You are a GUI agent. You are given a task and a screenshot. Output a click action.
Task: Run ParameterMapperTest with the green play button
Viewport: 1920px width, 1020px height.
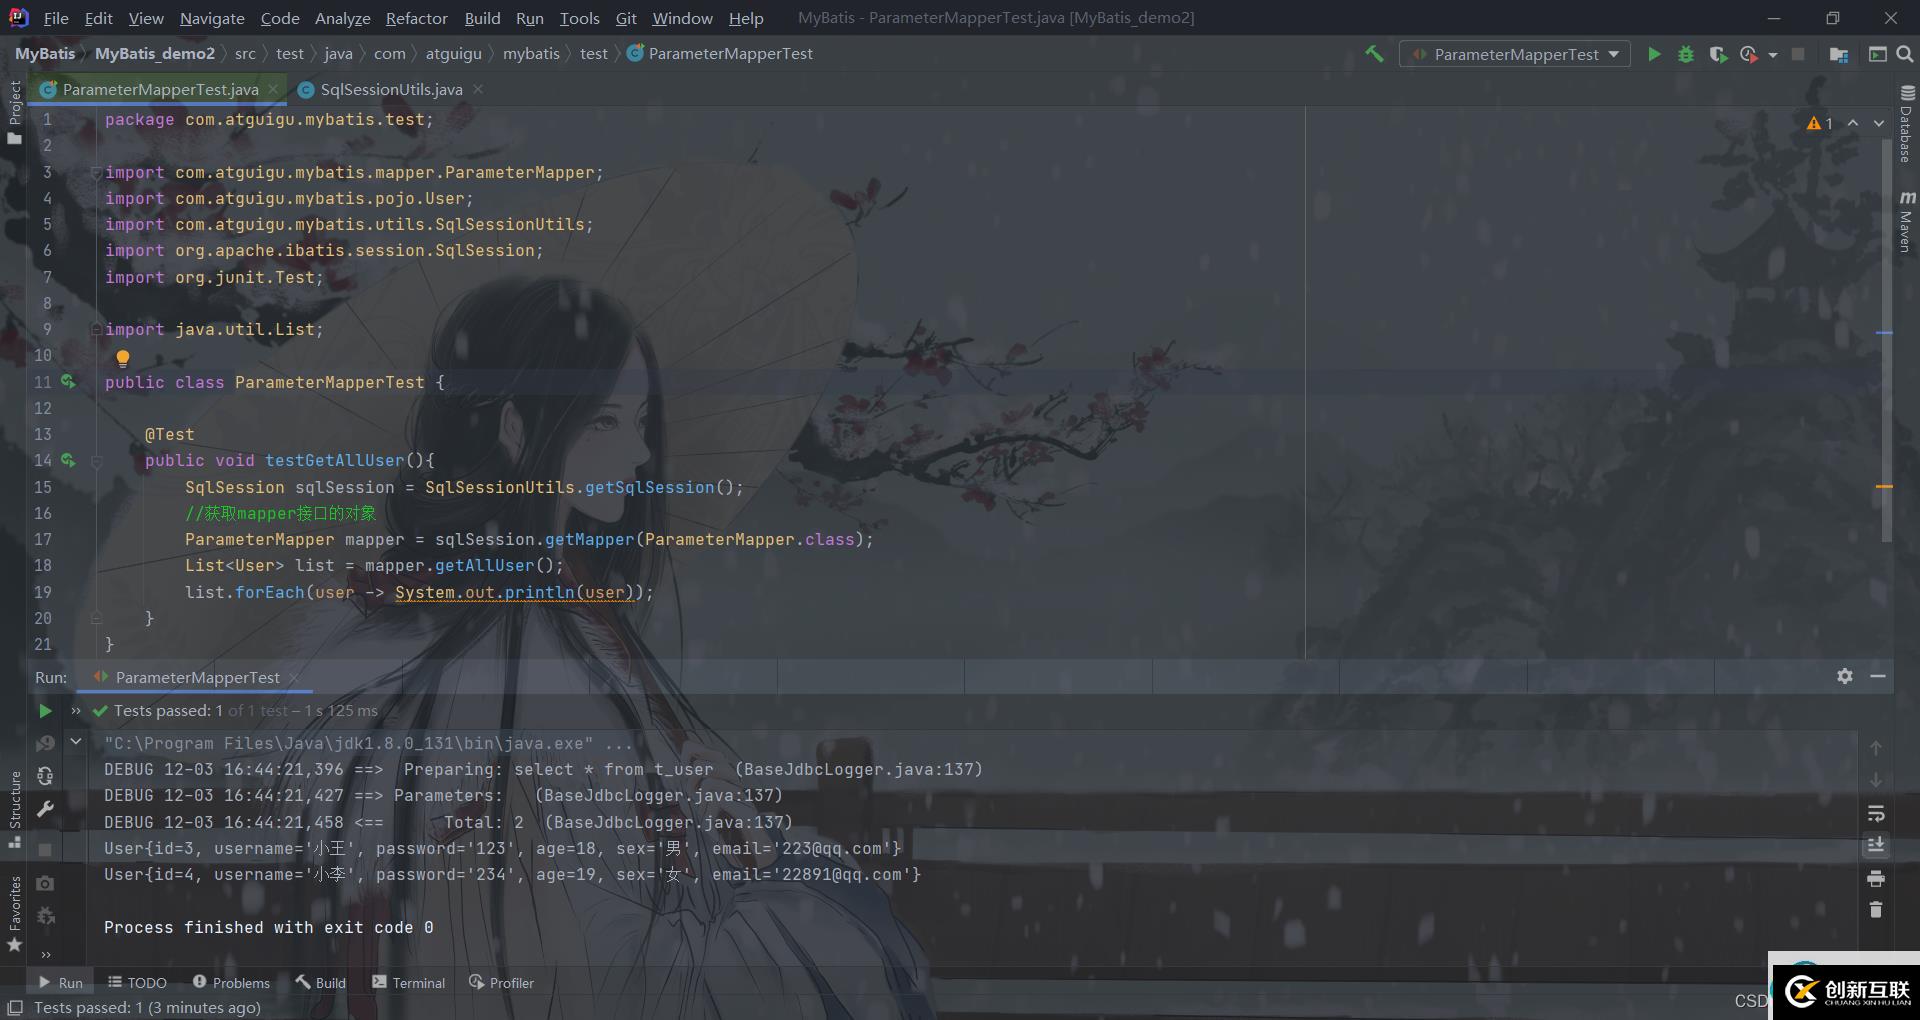1654,54
